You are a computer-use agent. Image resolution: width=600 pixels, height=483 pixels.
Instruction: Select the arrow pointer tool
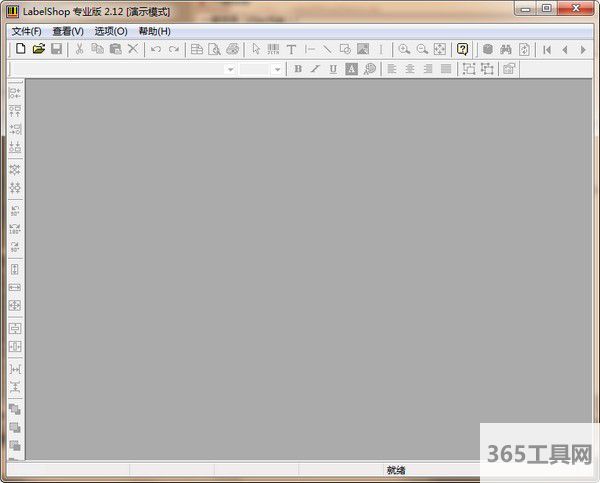tap(256, 49)
